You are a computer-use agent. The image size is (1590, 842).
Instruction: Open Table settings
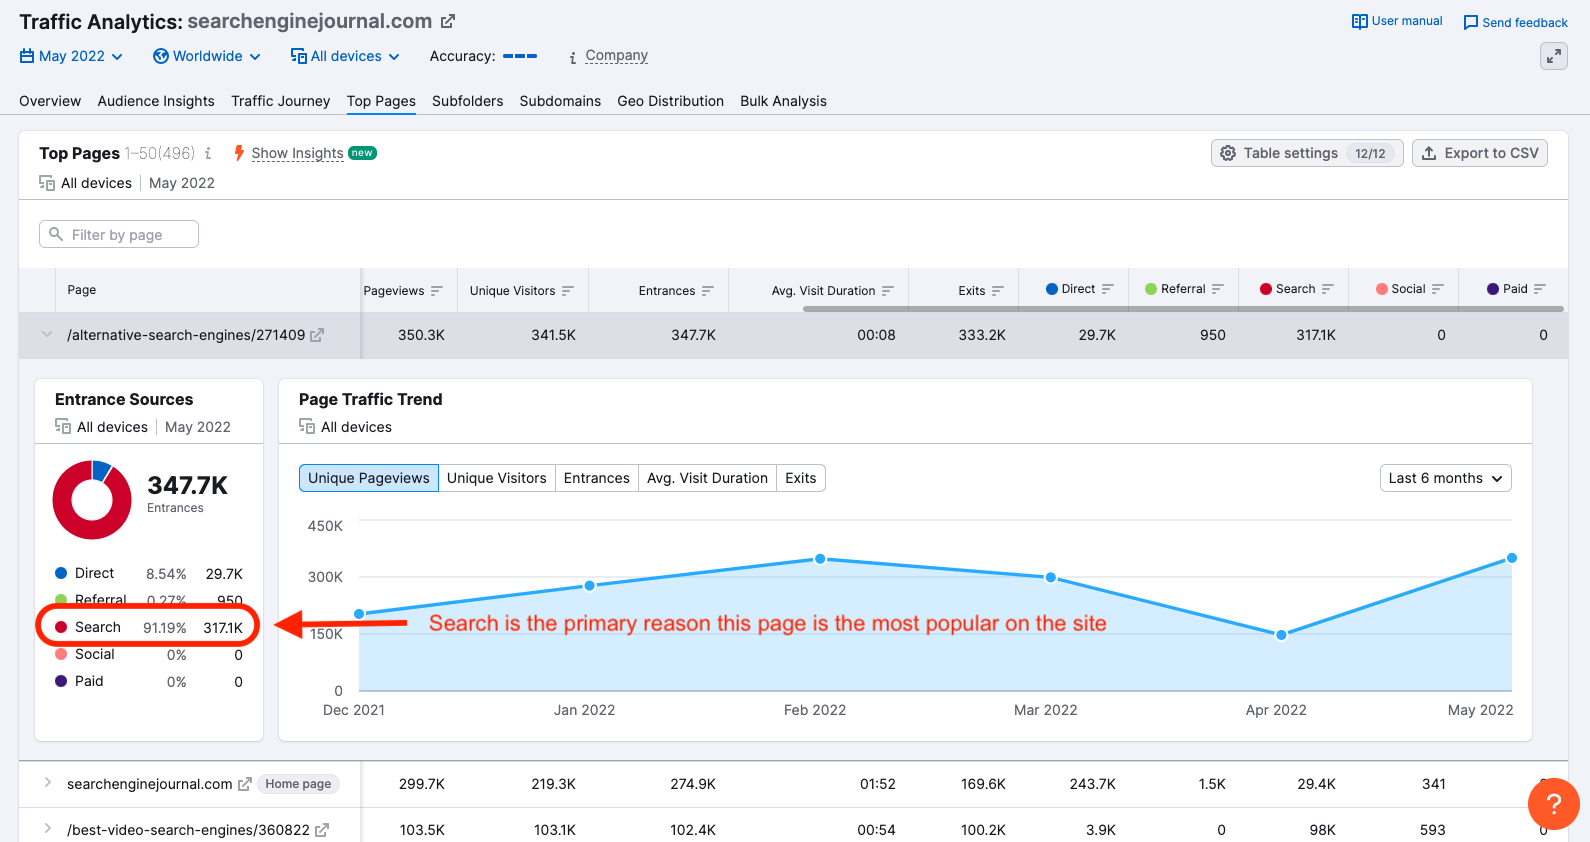[x=1307, y=153]
